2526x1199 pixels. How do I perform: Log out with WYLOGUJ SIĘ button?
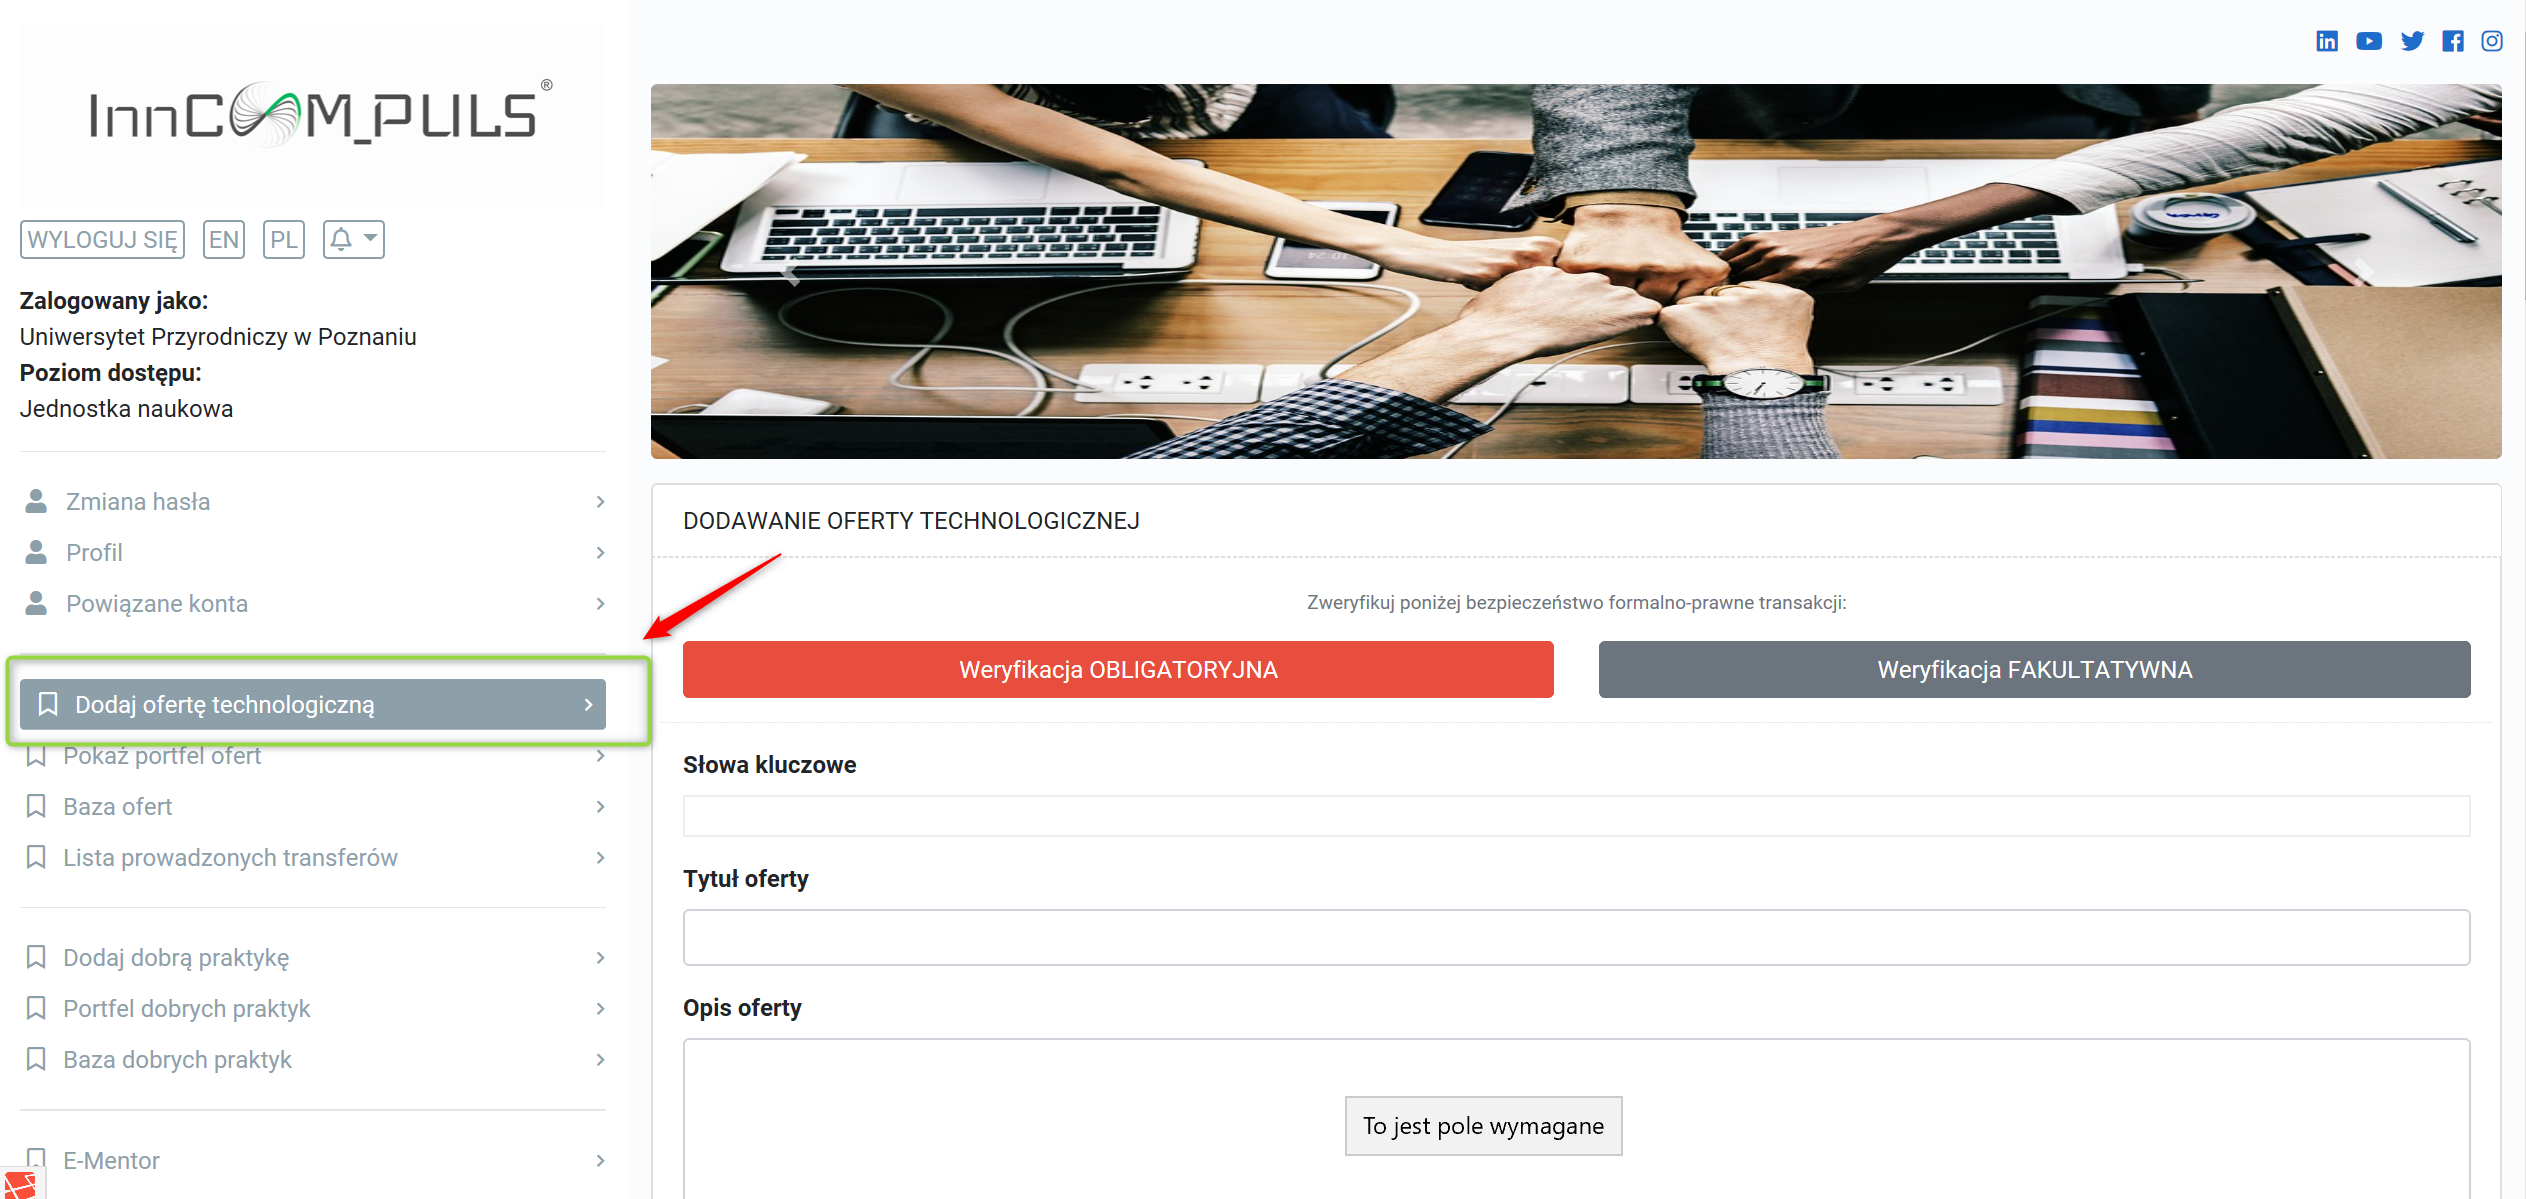tap(102, 239)
